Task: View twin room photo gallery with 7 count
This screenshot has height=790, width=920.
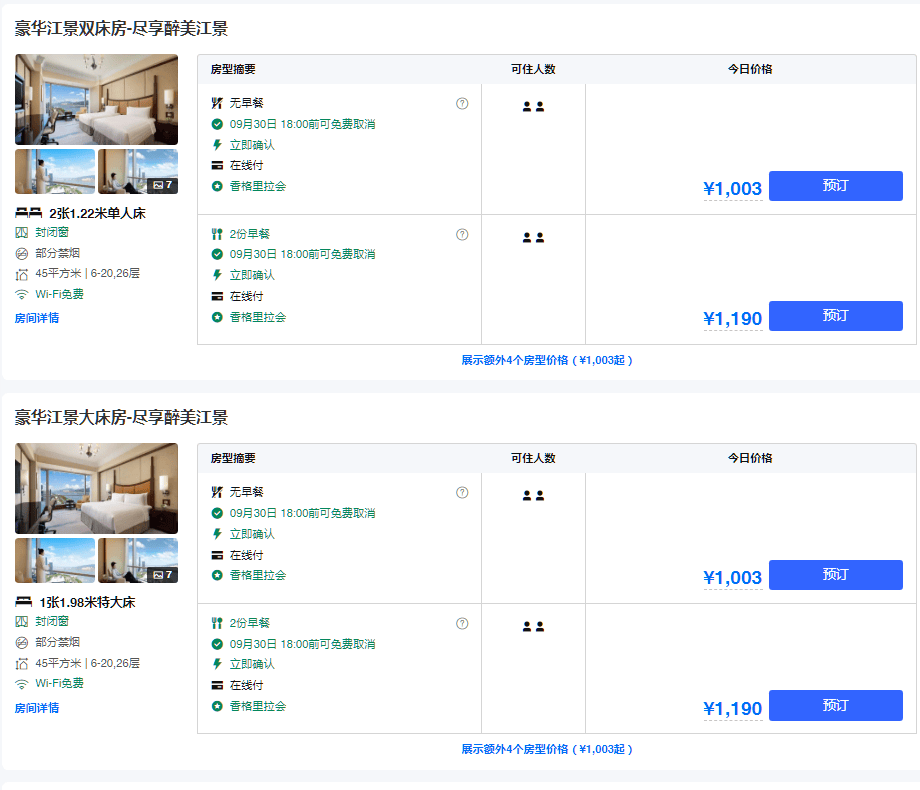Action: point(138,171)
